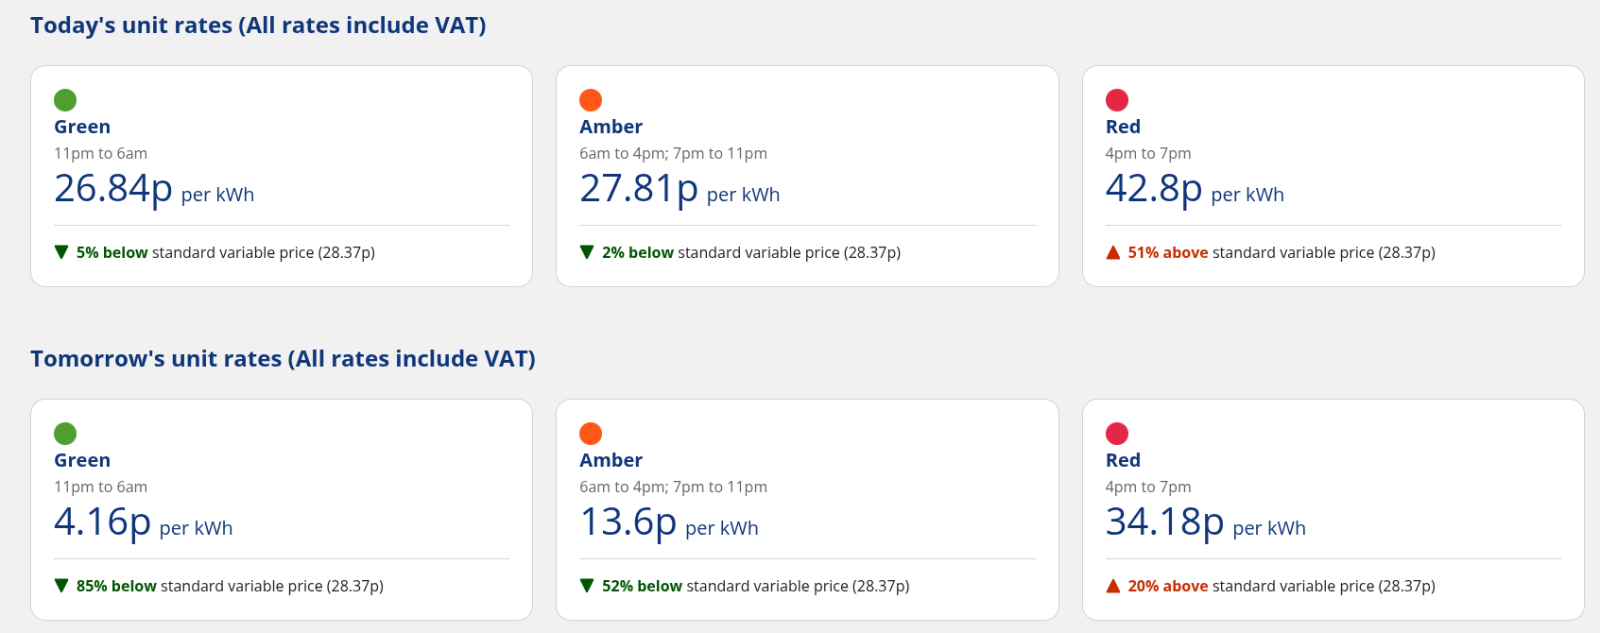Click the down arrow beside today's 2% below
Screen dimensions: 1600x633
[587, 252]
